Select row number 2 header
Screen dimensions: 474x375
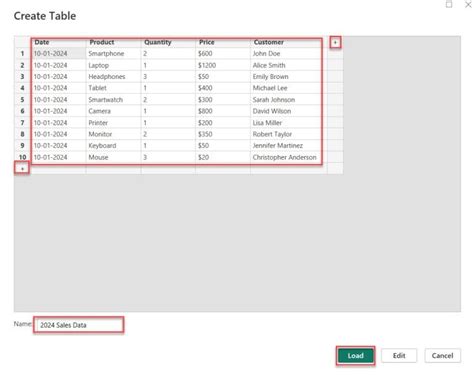point(22,65)
